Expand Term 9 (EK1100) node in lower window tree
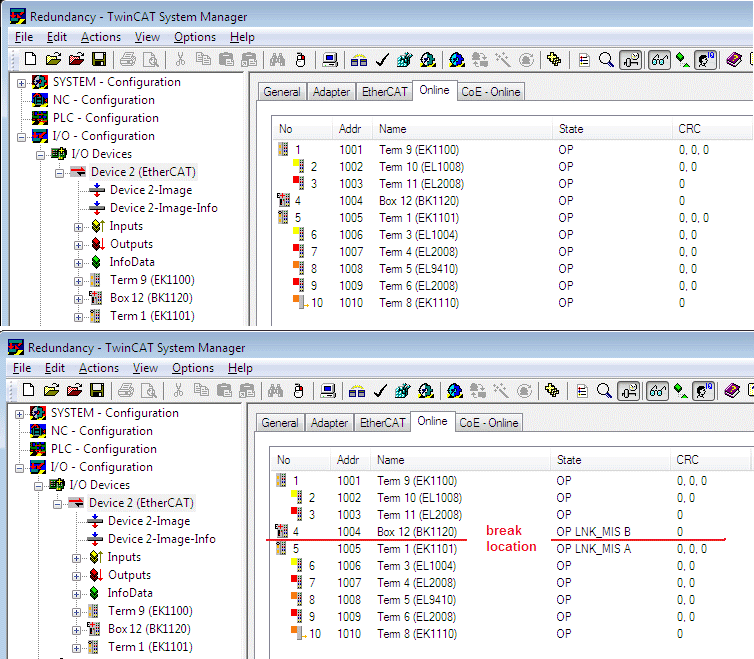The width and height of the screenshot is (754, 659). (x=76, y=612)
